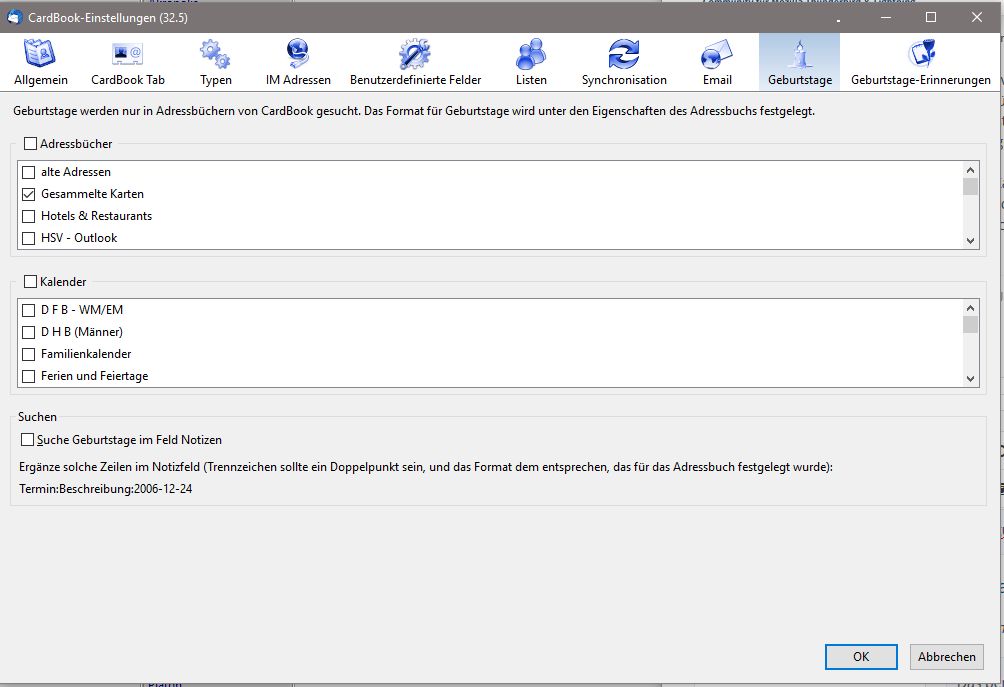Screen dimensions: 1004x687
Task: Toggle the Kalender group checkbox
Action: (30, 281)
